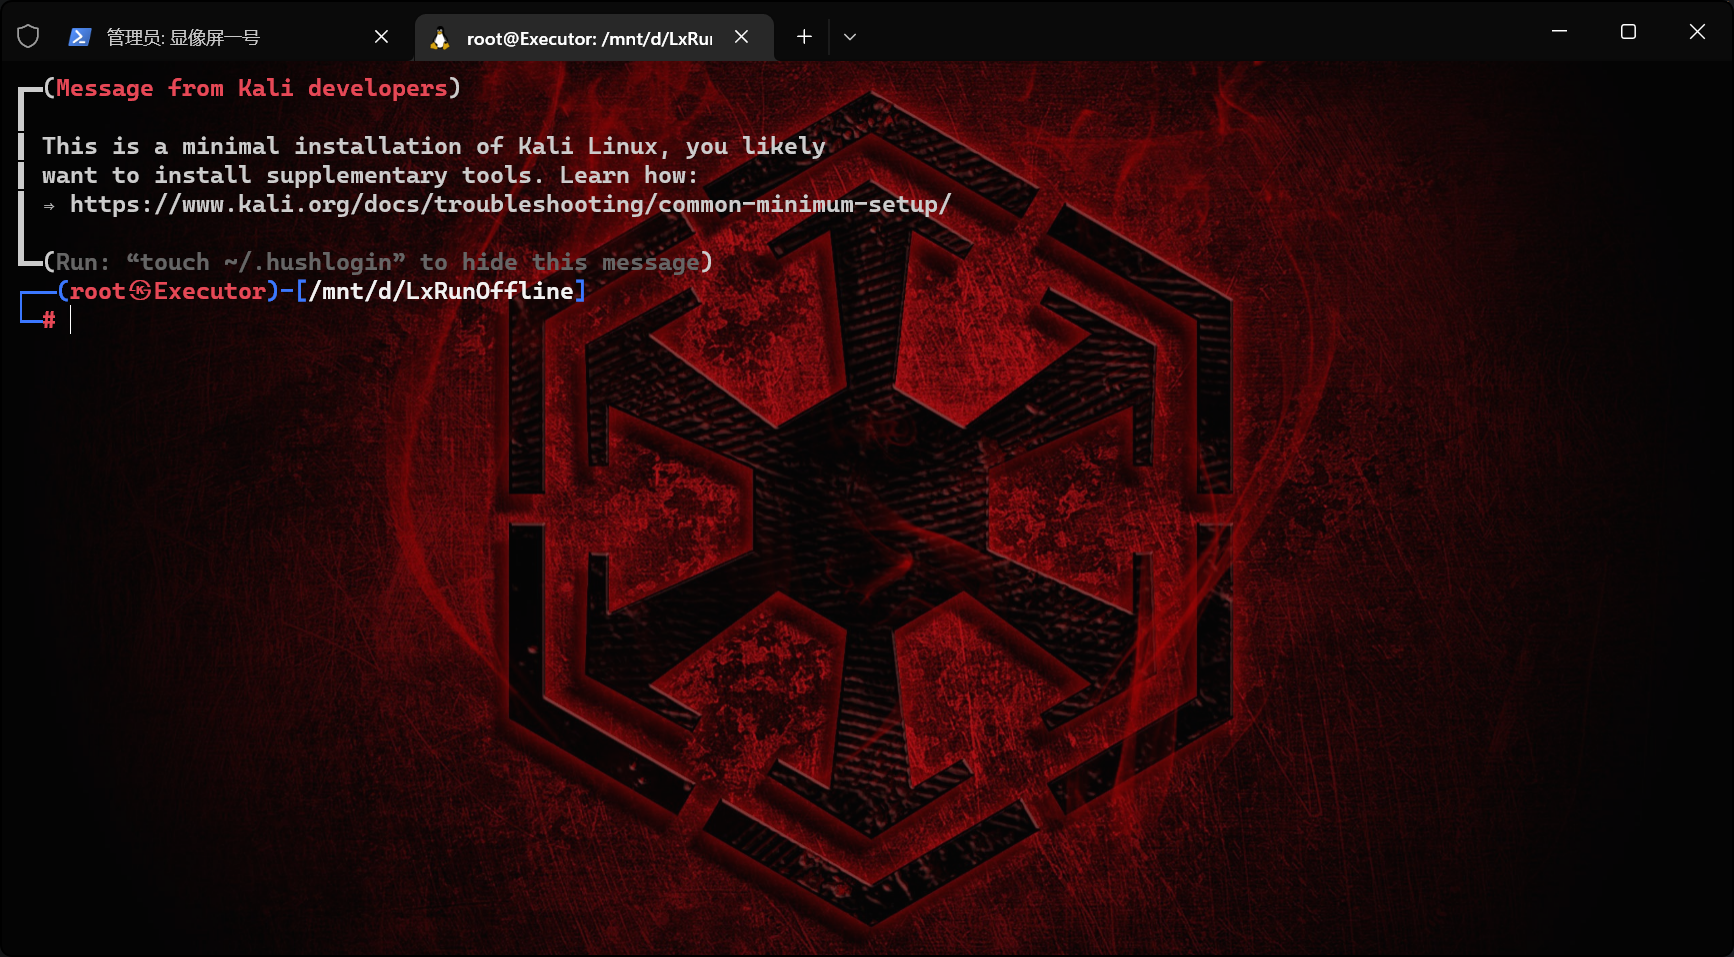Open a new tab with plus button
Viewport: 1734px width, 957px height.
click(x=804, y=37)
